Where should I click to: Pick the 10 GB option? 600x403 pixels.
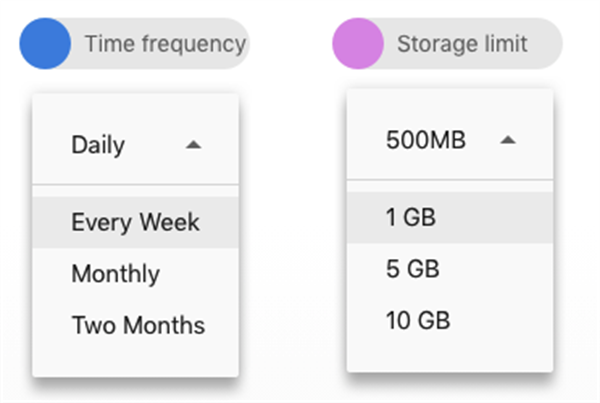[450, 320]
